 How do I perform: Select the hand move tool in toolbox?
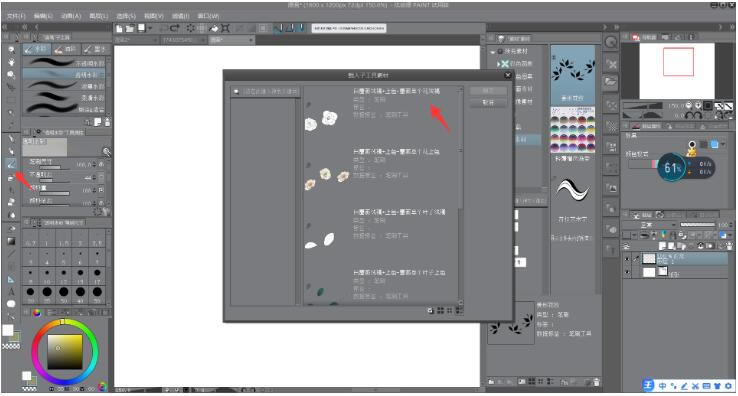11,62
